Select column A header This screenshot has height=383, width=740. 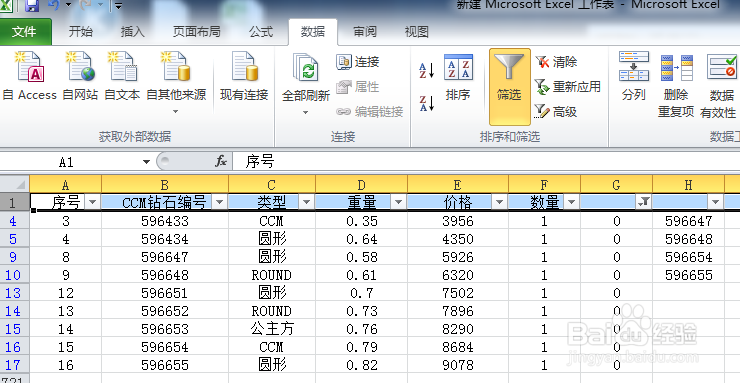tap(66, 184)
